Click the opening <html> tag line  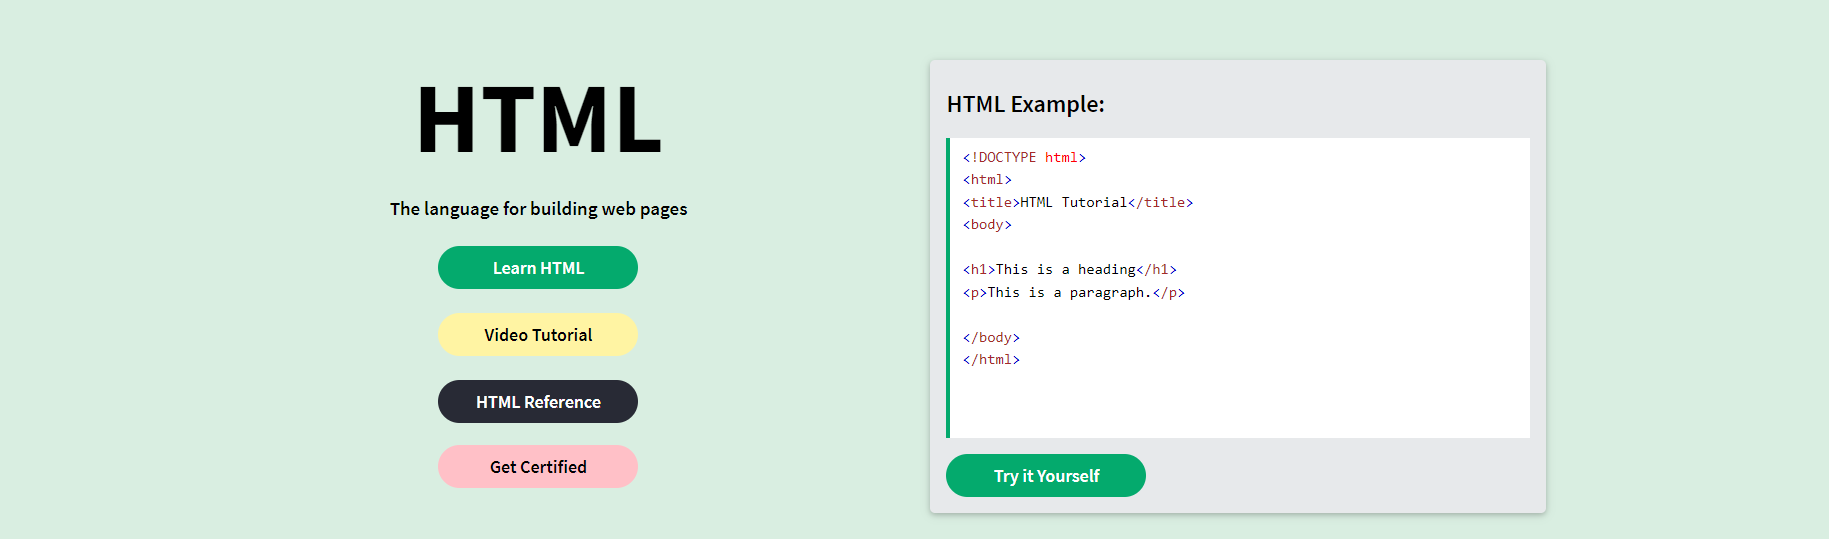[x=987, y=180]
